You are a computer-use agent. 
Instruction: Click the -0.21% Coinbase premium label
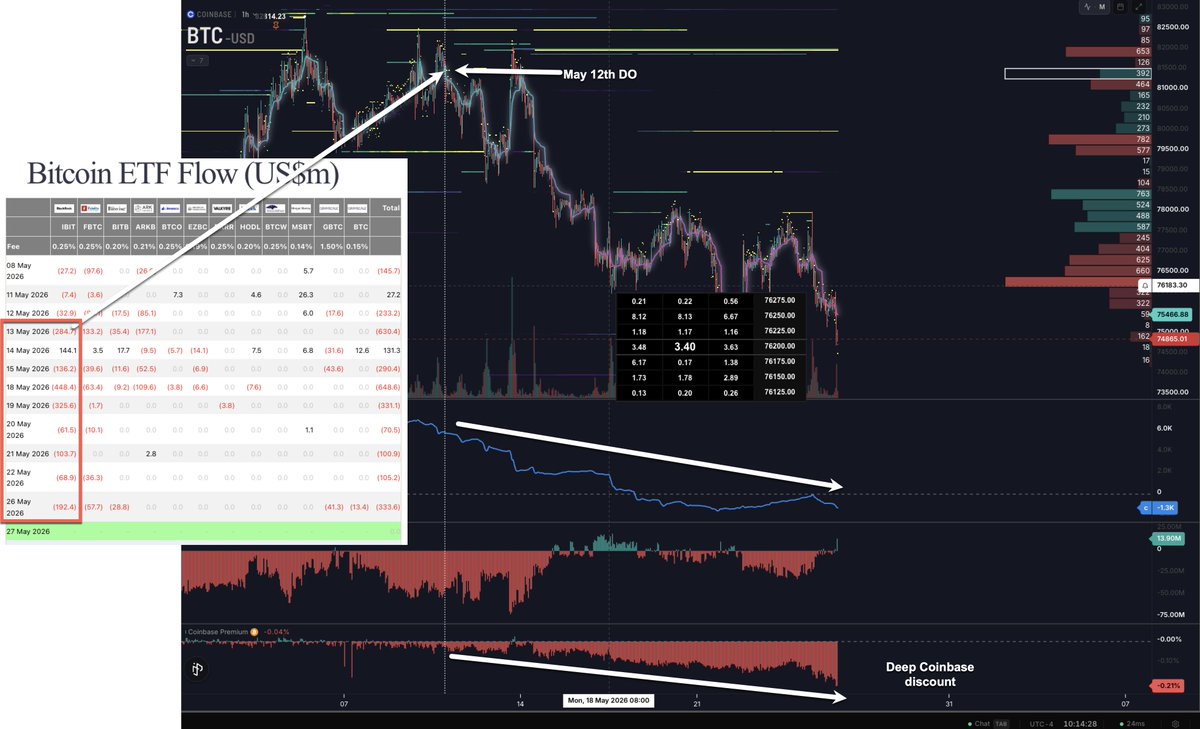[x=1168, y=686]
